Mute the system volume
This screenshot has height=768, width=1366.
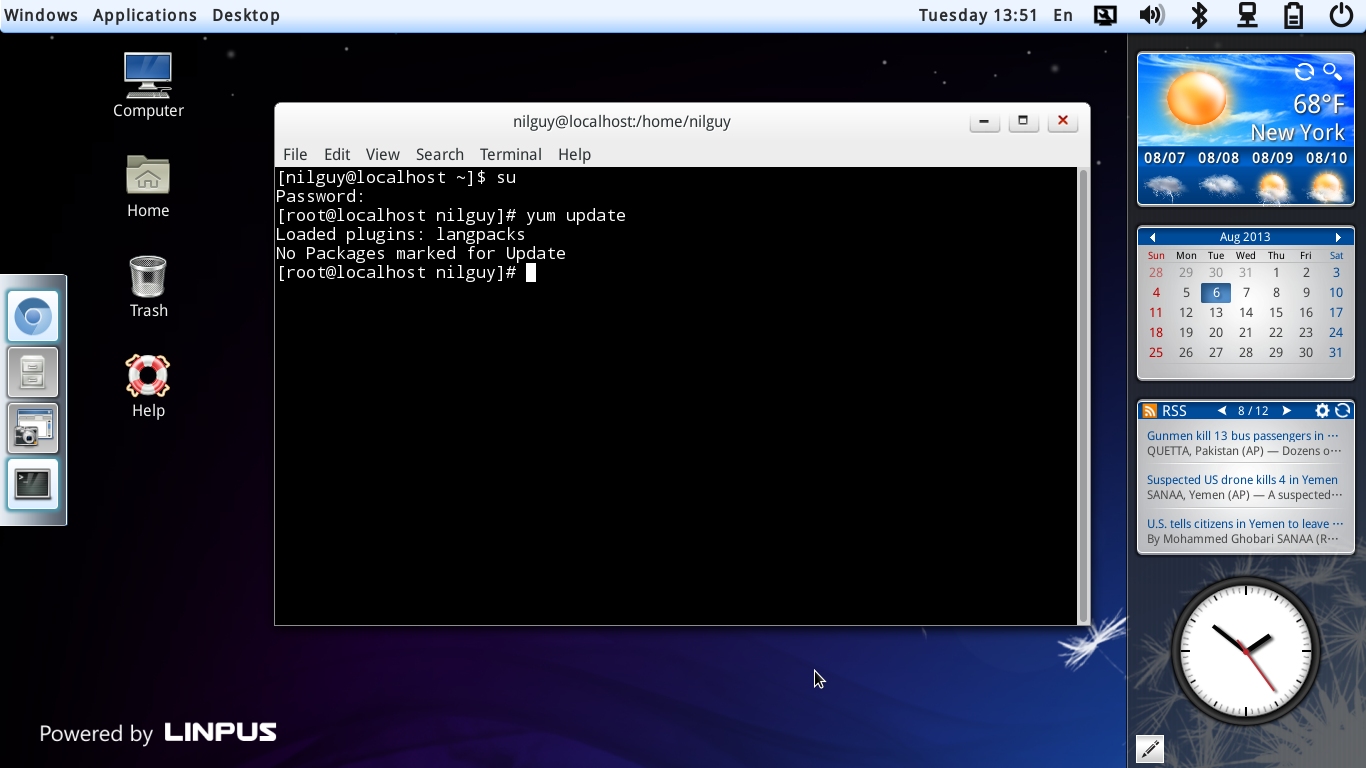point(1151,15)
